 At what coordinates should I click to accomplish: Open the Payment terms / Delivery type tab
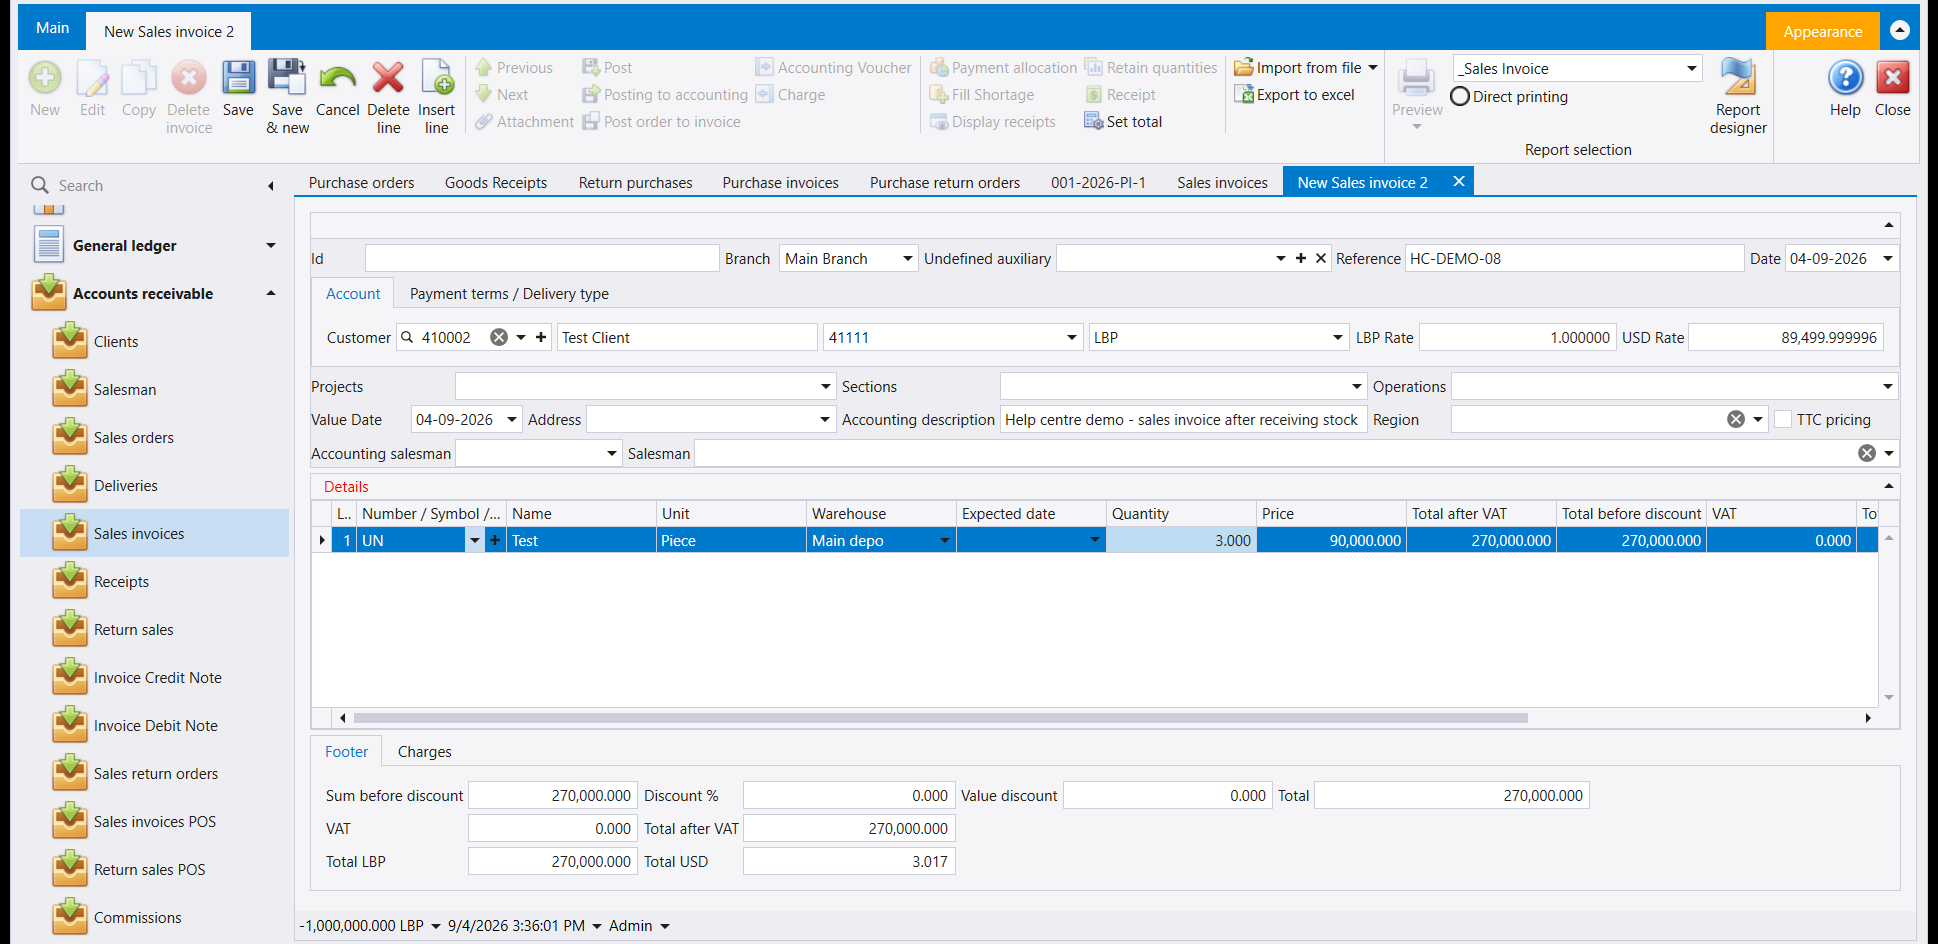509,293
